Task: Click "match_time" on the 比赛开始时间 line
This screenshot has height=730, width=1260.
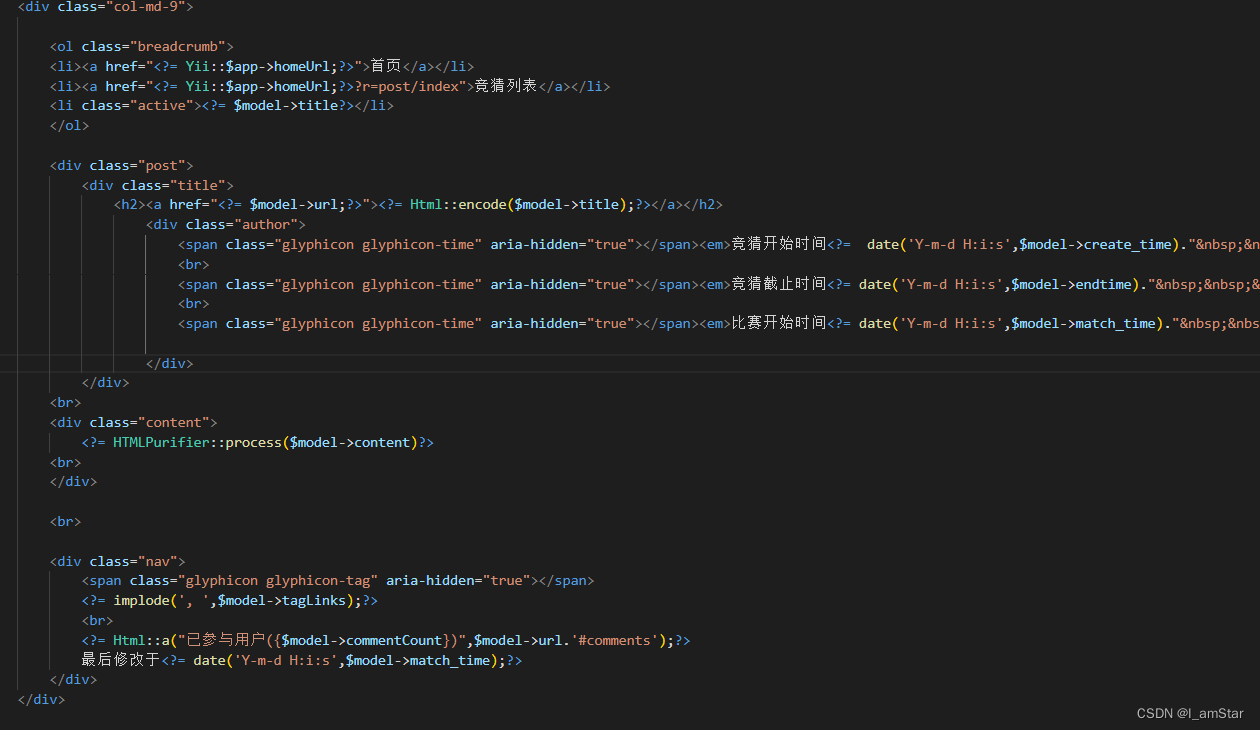Action: [x=1115, y=323]
